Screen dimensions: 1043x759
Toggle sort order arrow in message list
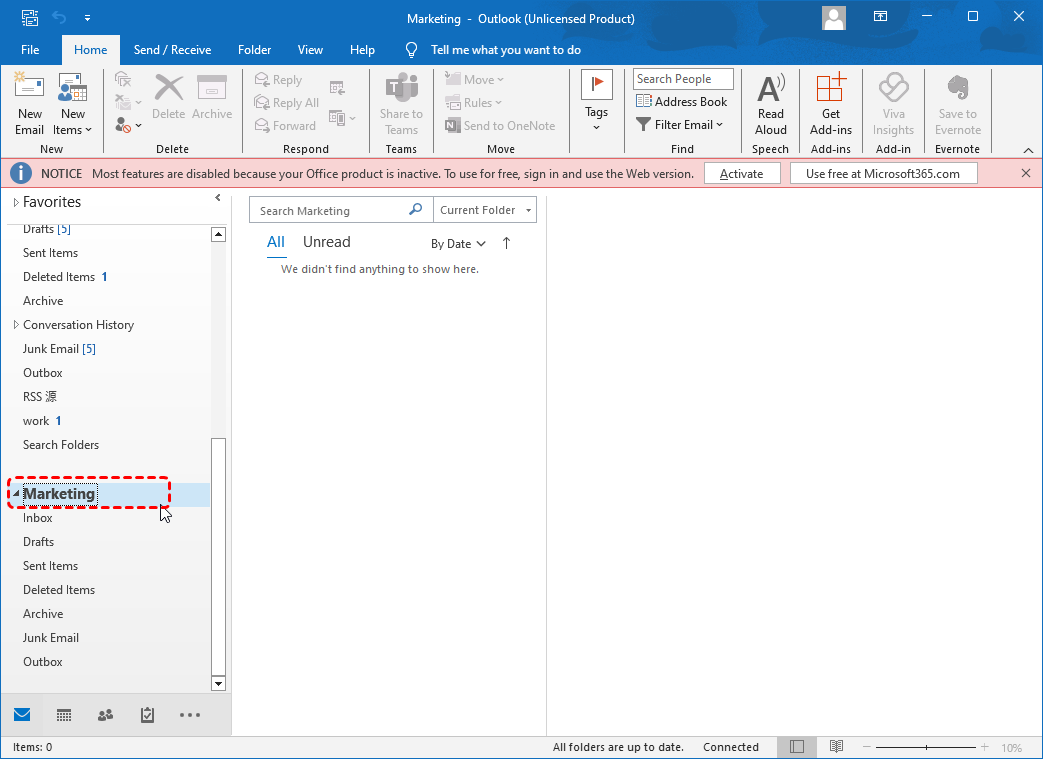point(506,243)
